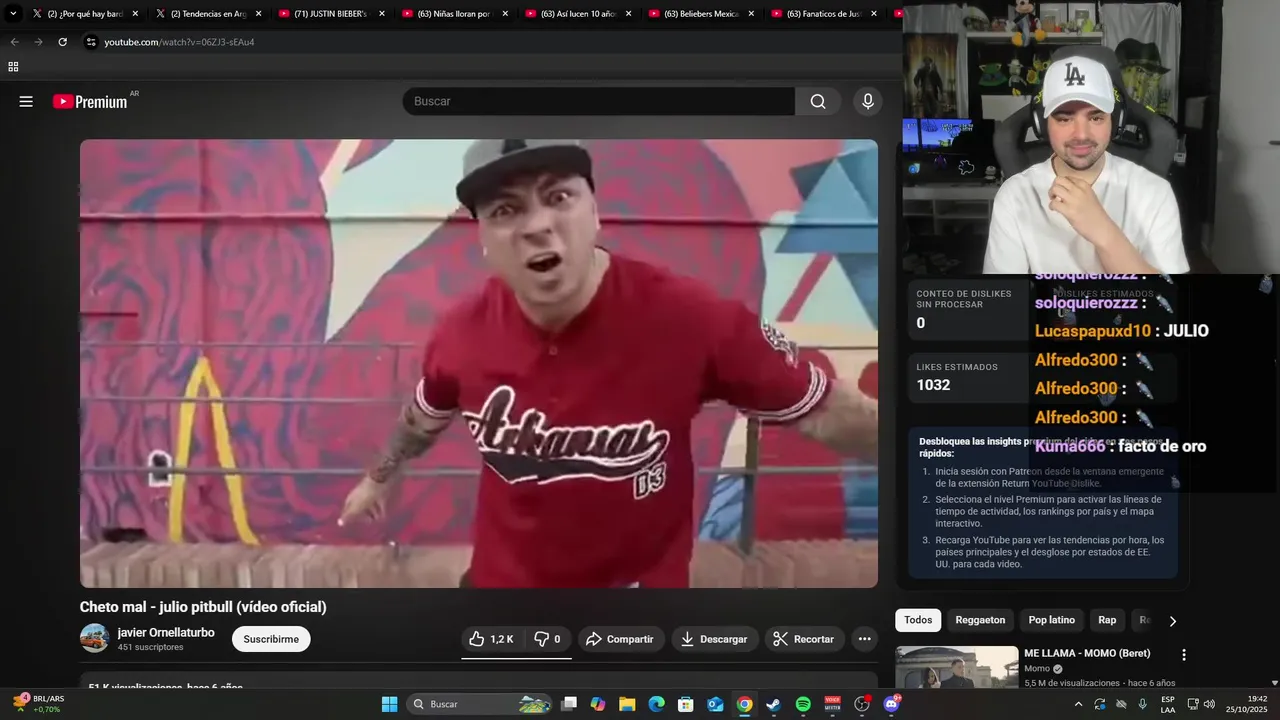The image size is (1280, 720).
Task: Select the Pop latino filter chip
Action: (1052, 620)
